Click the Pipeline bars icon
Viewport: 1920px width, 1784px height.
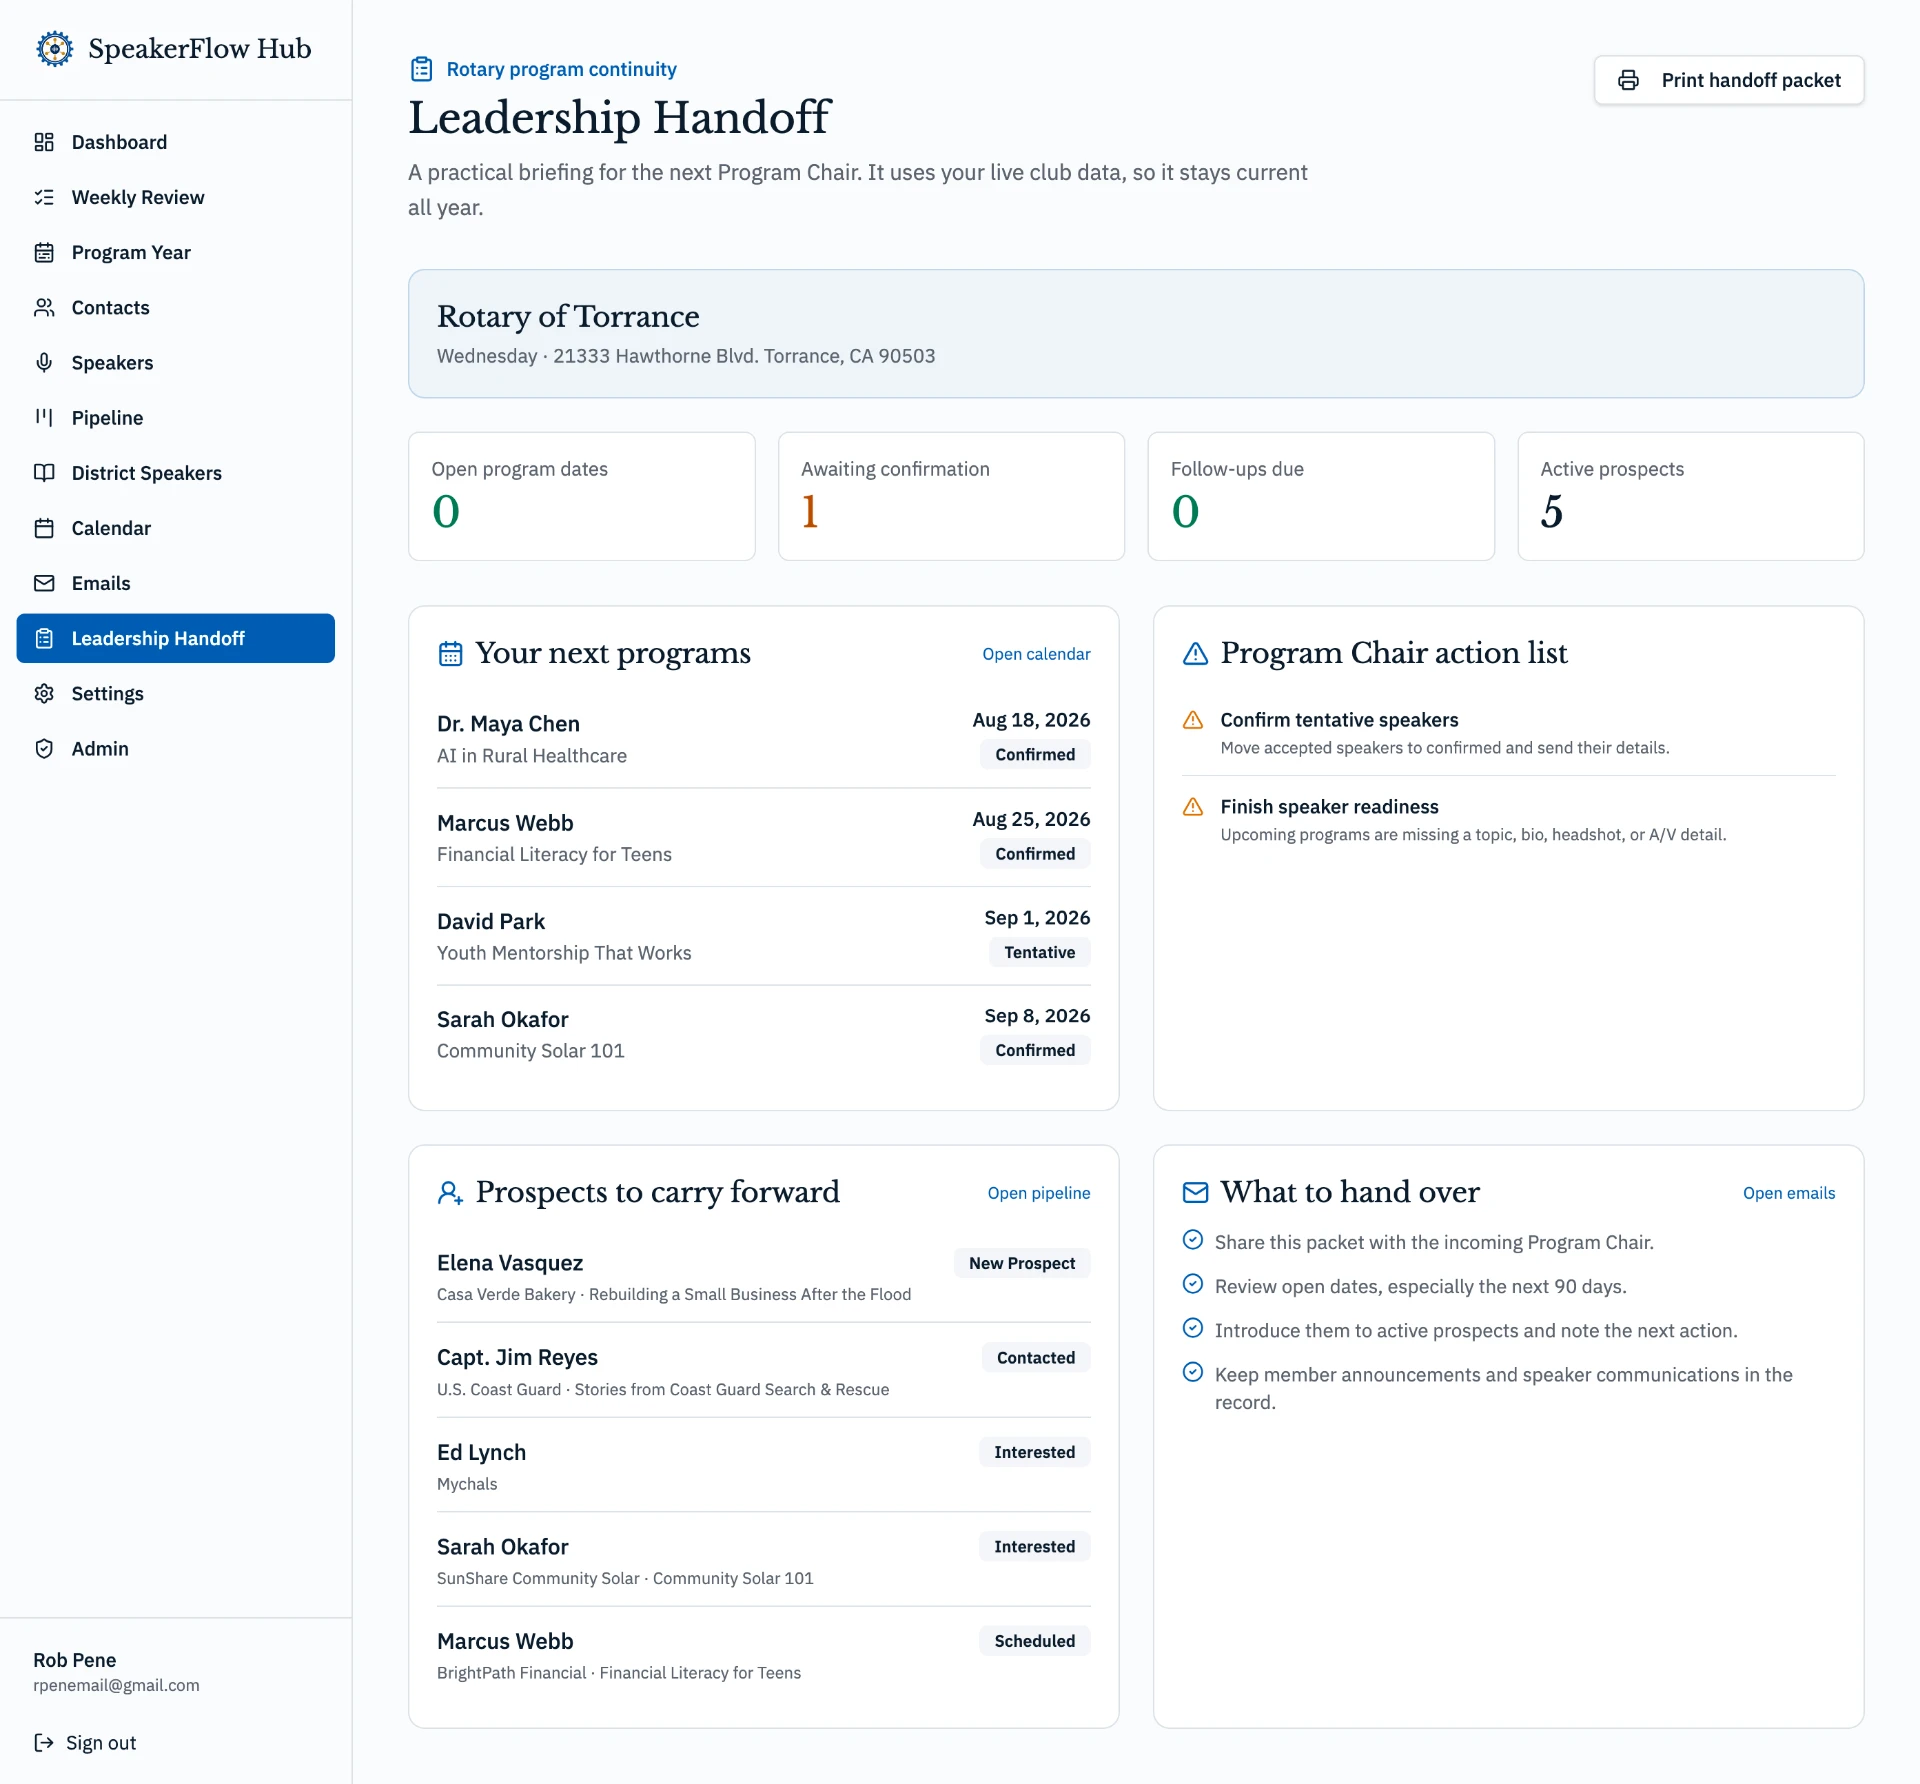click(44, 417)
